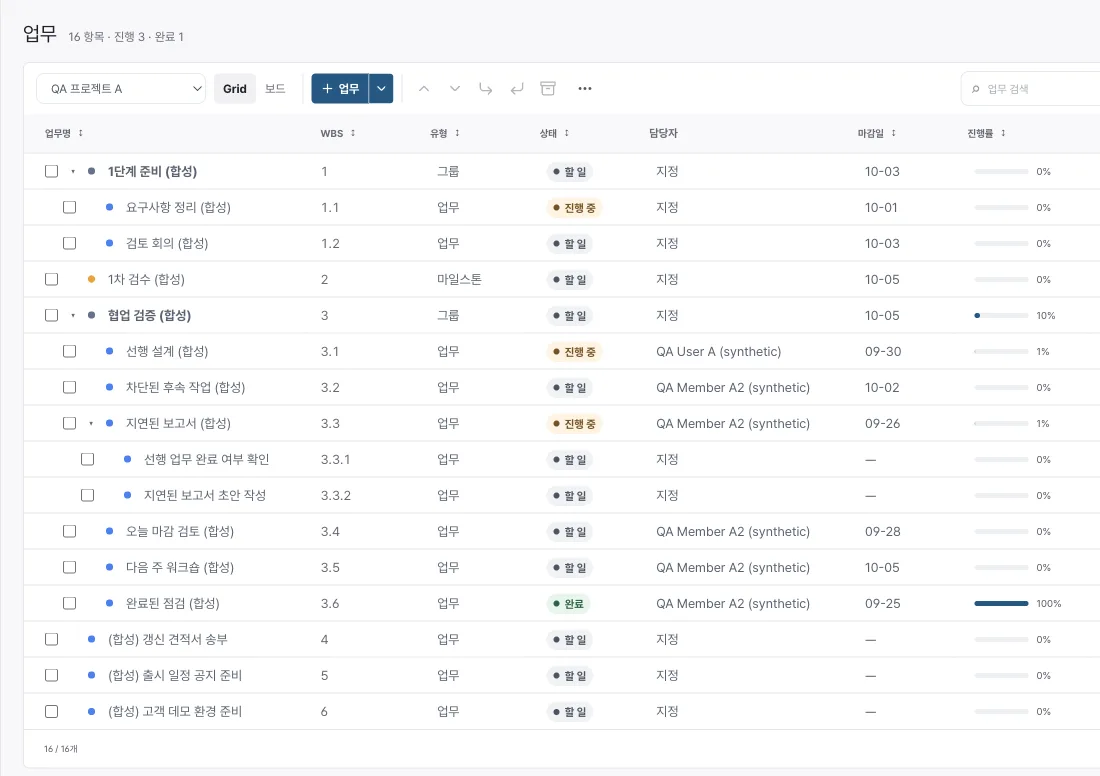Open the 지연된 보고서 초안 작성 task

[205, 495]
